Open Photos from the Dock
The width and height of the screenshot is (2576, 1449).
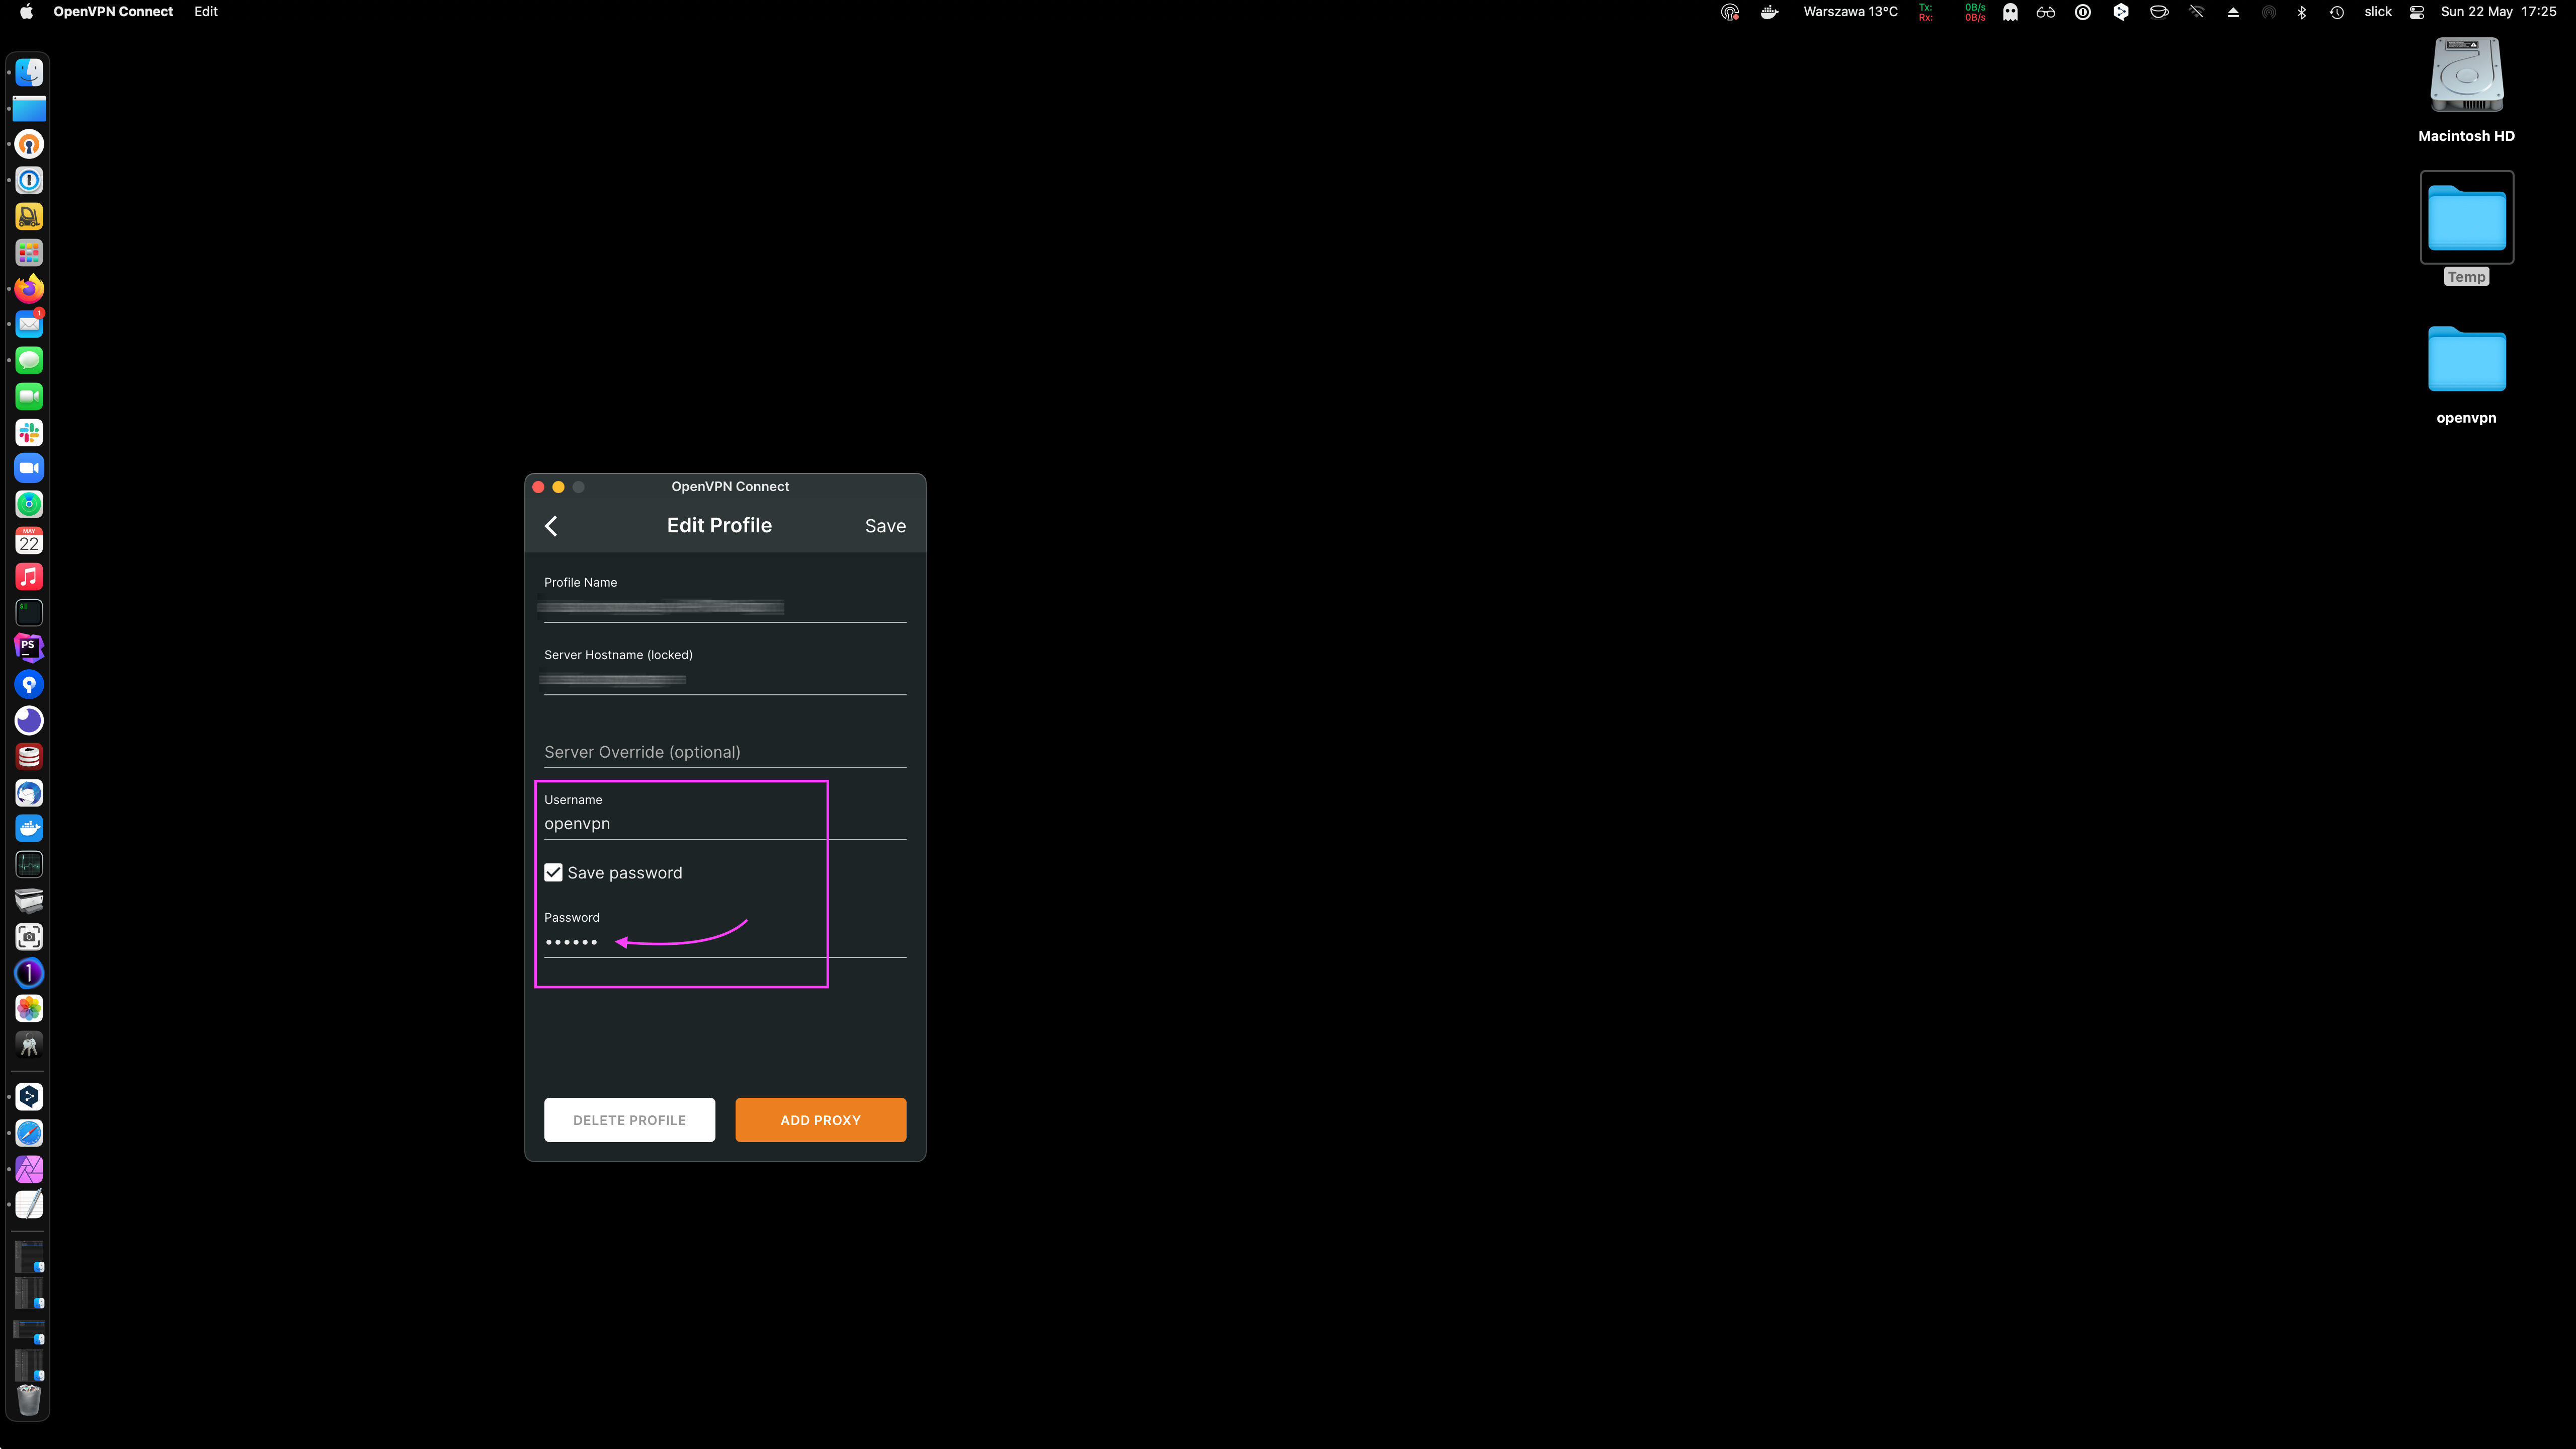[29, 1008]
